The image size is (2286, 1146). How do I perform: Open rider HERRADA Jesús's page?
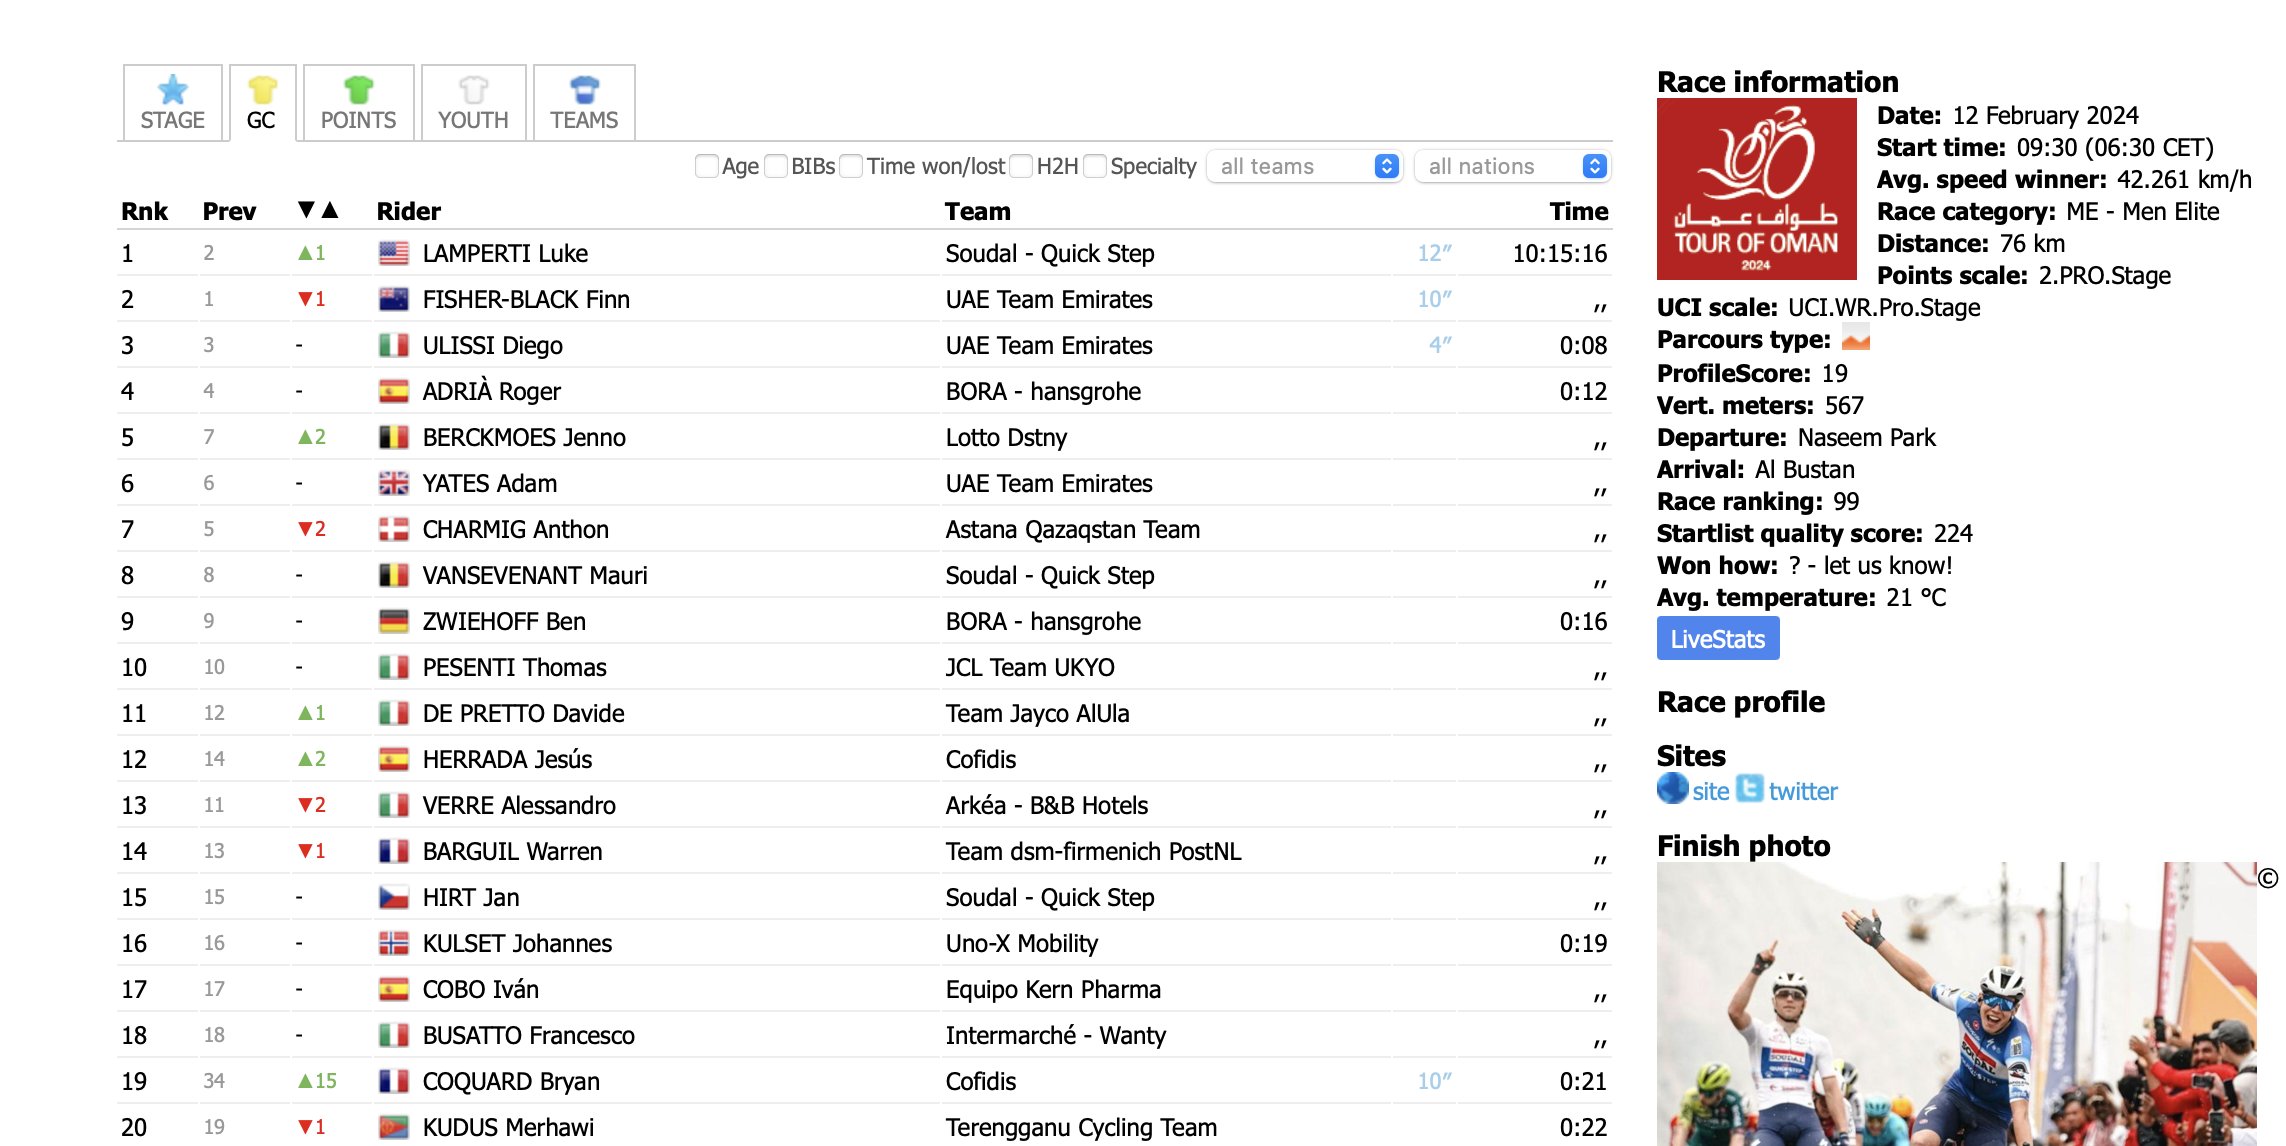tap(507, 759)
